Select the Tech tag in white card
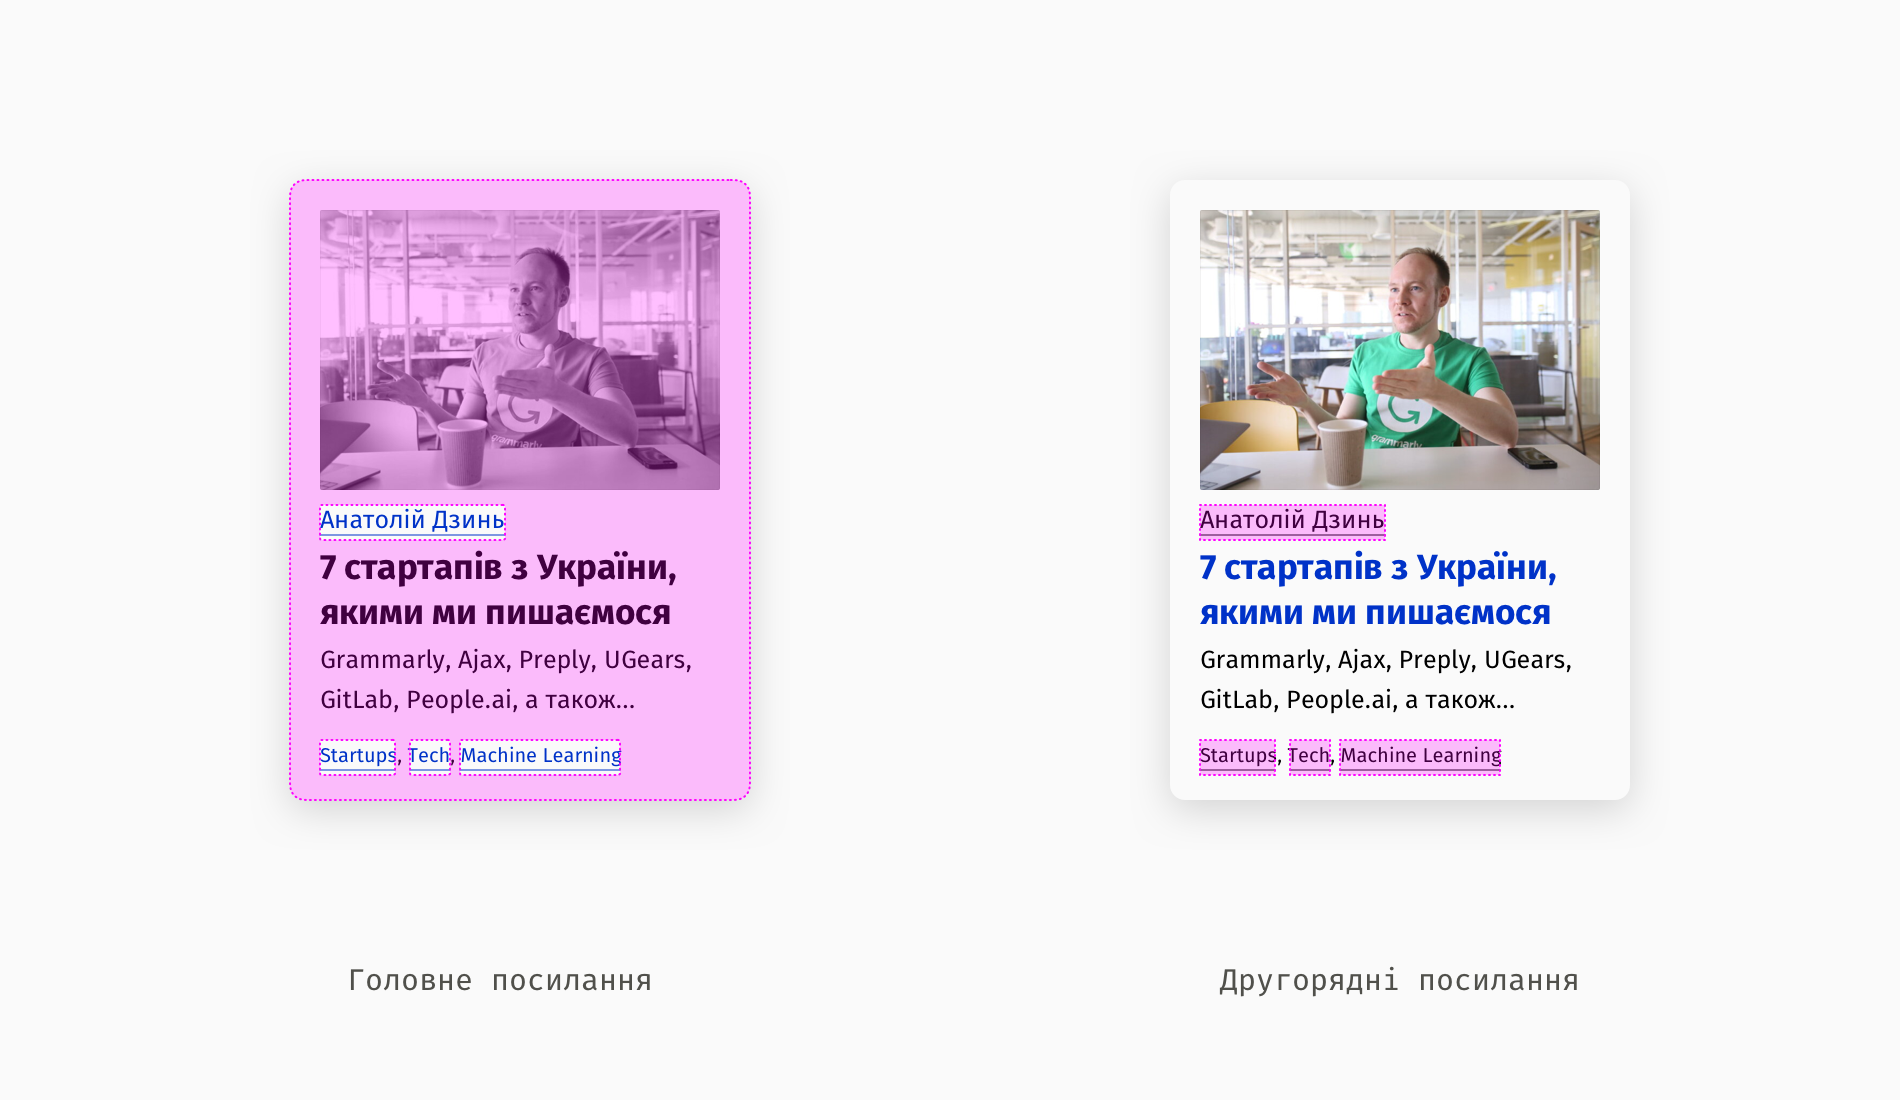Image resolution: width=1900 pixels, height=1100 pixels. (x=1310, y=756)
